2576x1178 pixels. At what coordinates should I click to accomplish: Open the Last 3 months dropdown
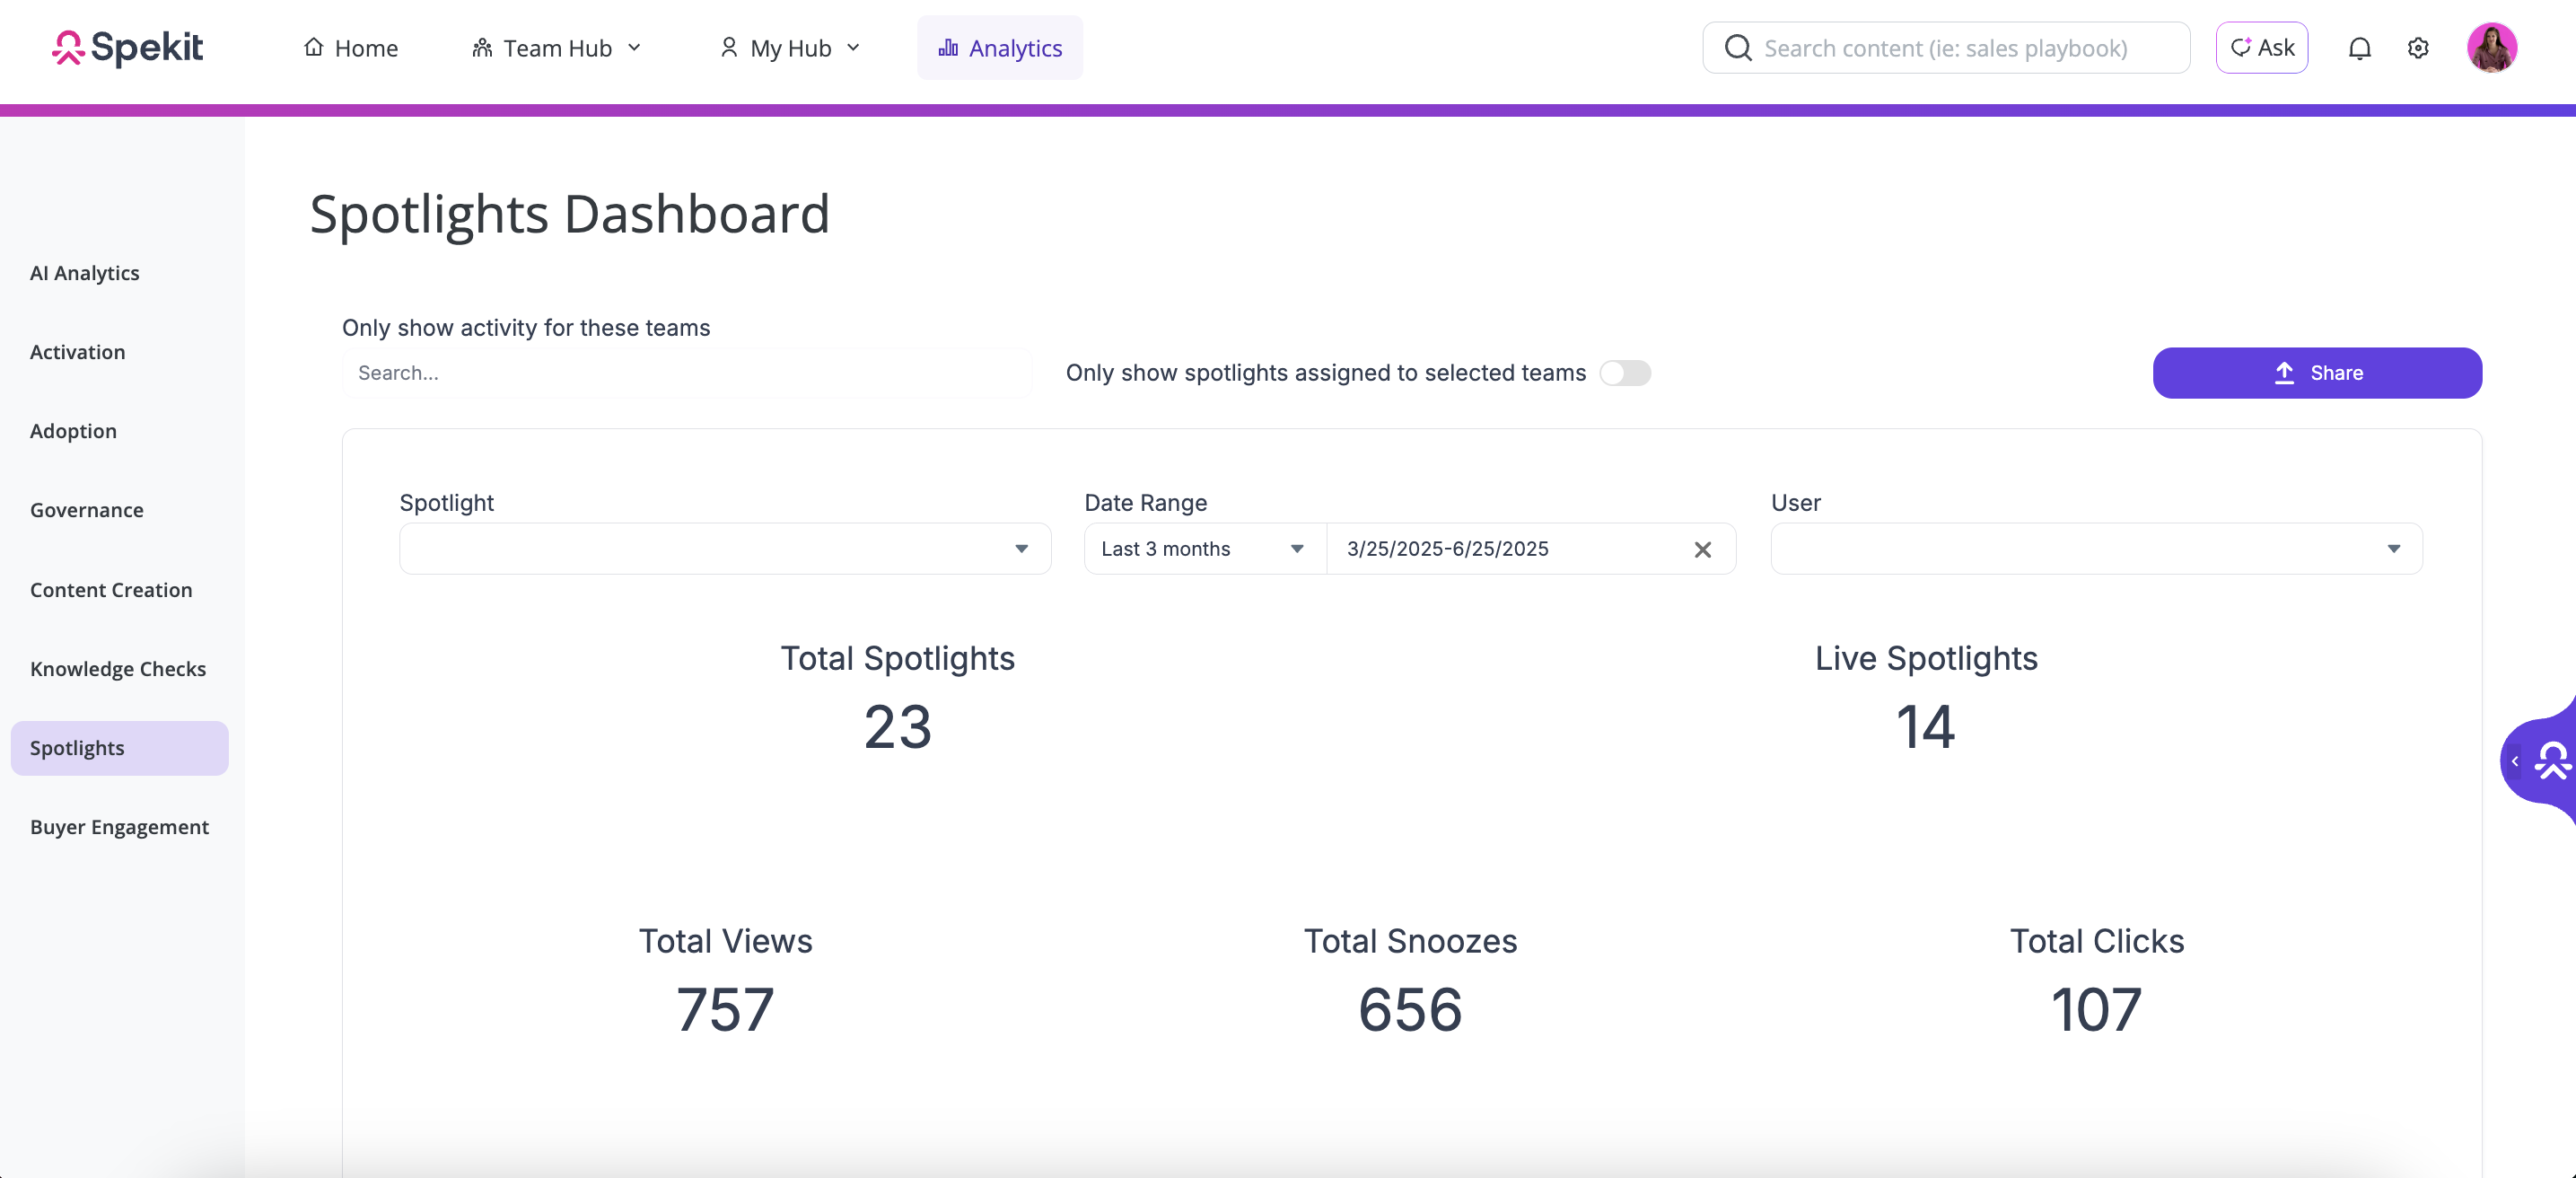(x=1205, y=549)
